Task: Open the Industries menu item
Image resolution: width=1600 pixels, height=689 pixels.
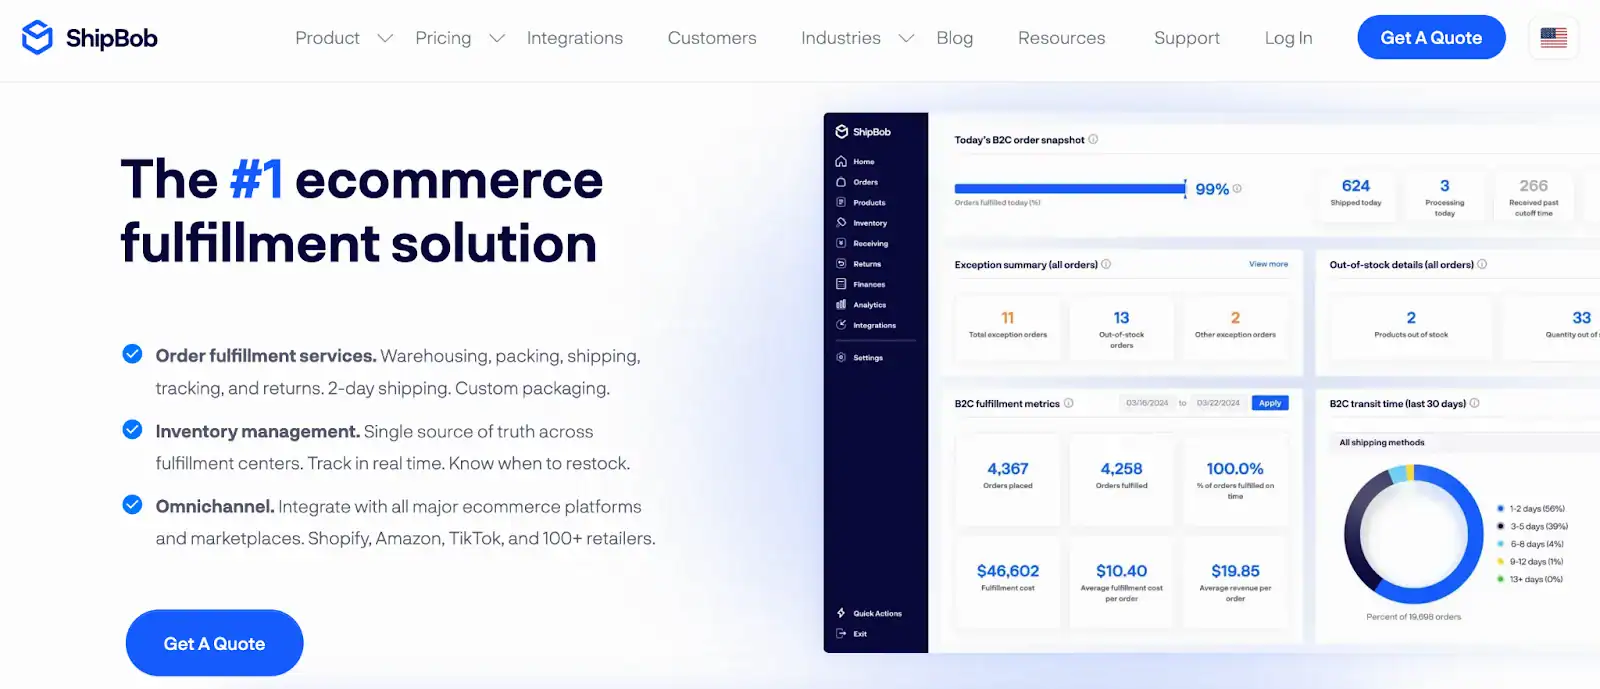Action: (x=841, y=38)
